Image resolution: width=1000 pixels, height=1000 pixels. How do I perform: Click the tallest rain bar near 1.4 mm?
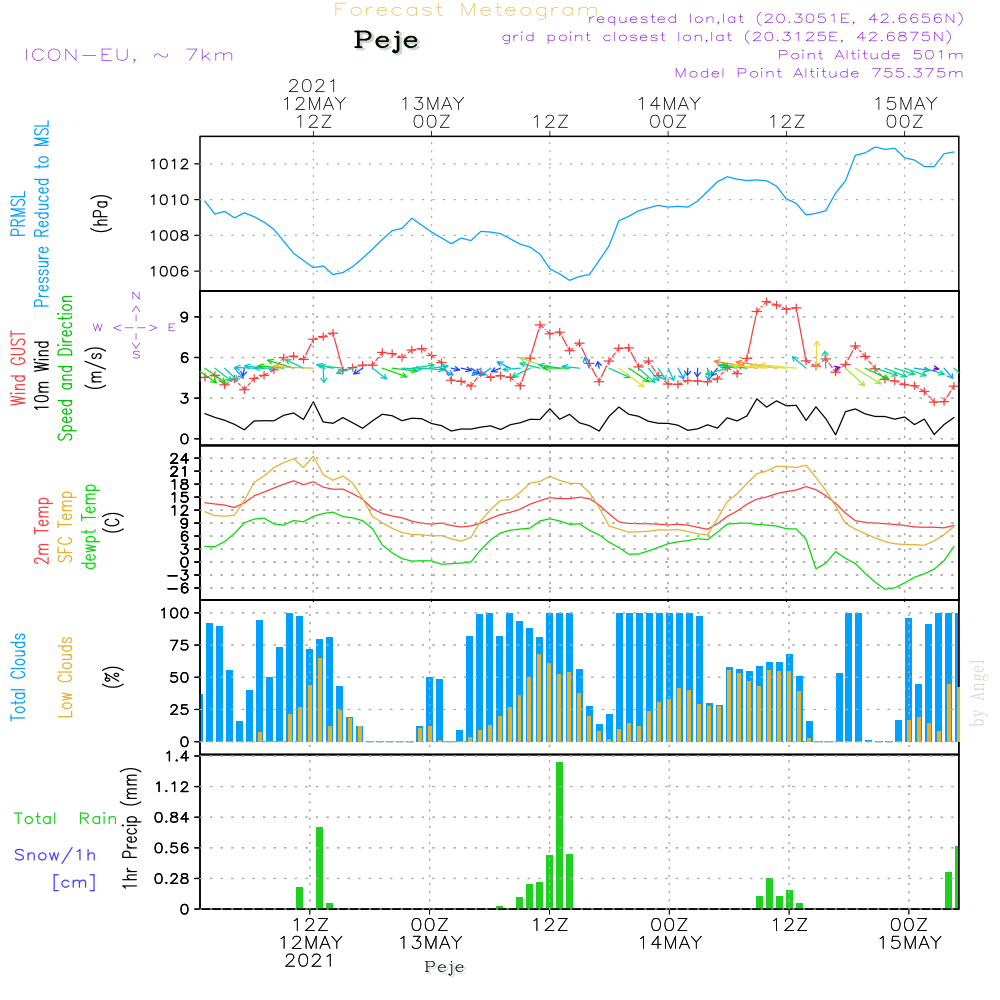(x=559, y=835)
